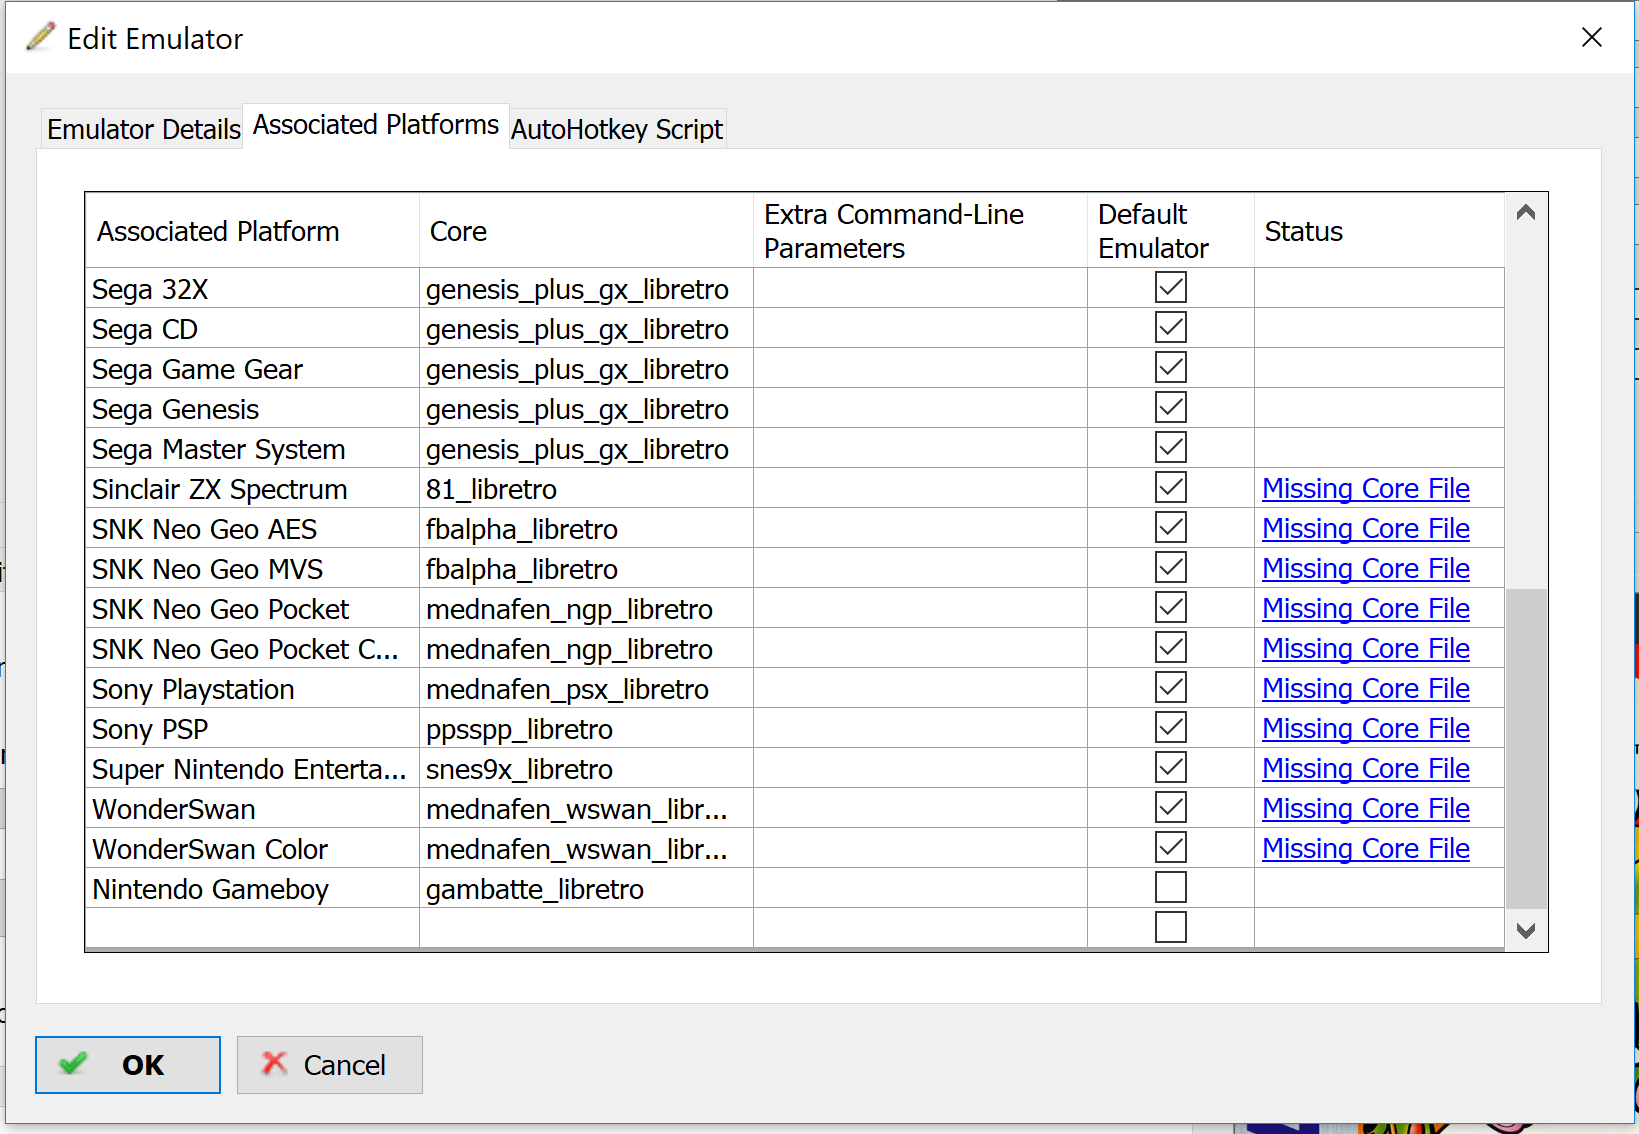Enable default emulator for Nintendo Gameboy
Image resolution: width=1639 pixels, height=1134 pixels.
[x=1171, y=888]
